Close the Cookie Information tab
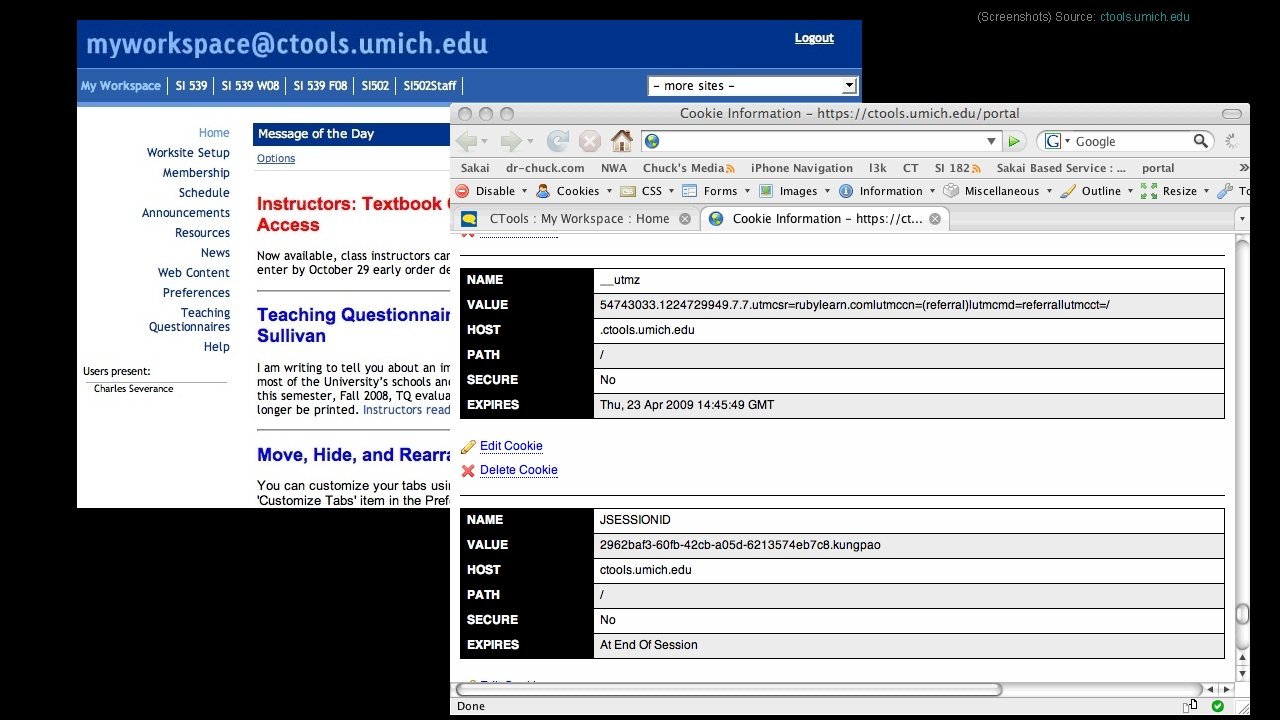Screen dimensions: 1280x720 936,219
